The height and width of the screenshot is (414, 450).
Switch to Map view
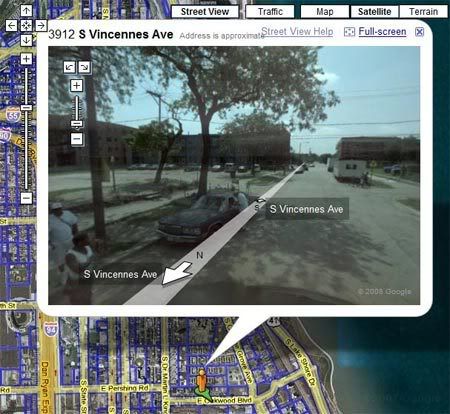point(325,12)
